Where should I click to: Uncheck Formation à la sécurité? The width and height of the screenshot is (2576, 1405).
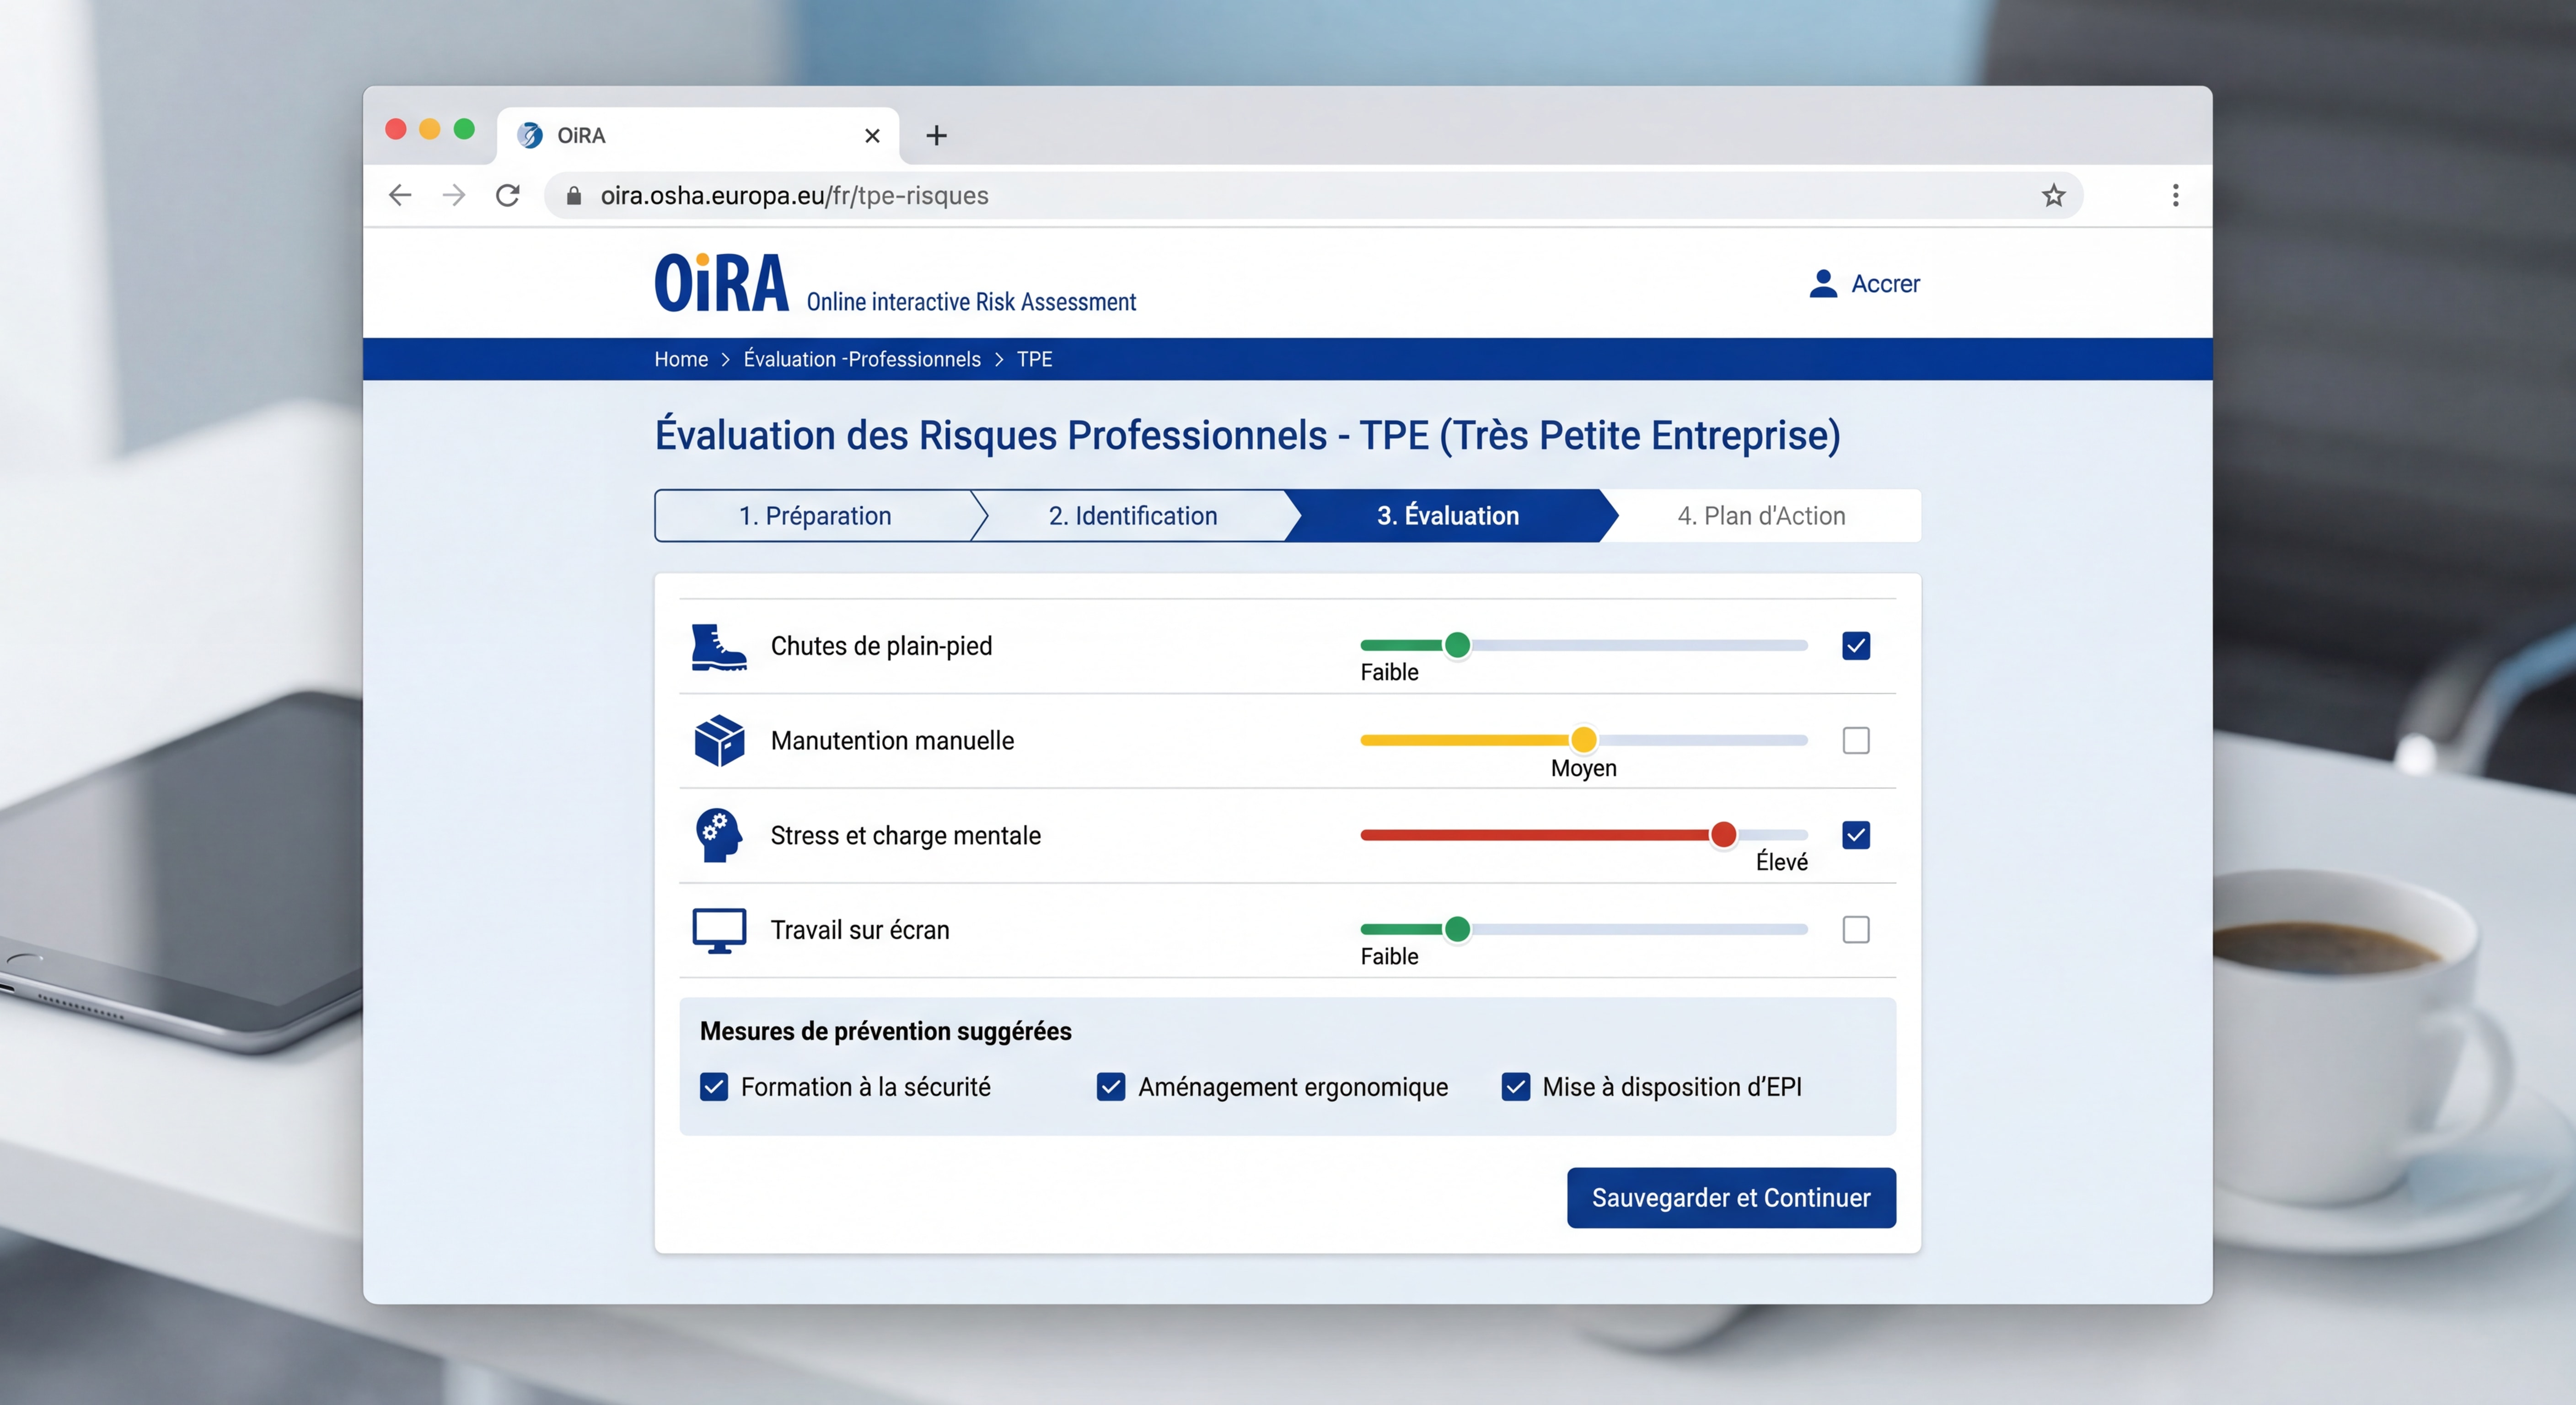(714, 1087)
